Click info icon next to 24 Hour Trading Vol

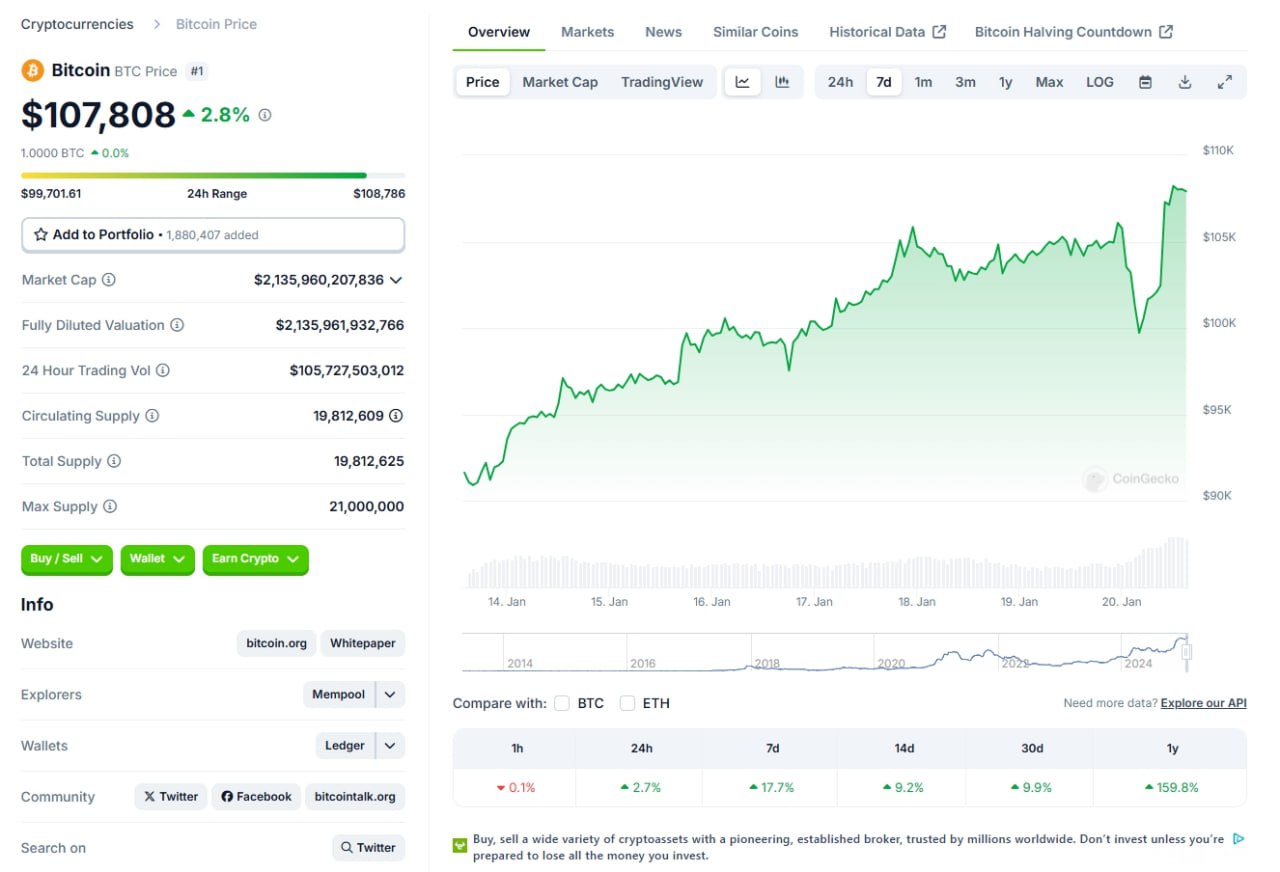(x=163, y=370)
